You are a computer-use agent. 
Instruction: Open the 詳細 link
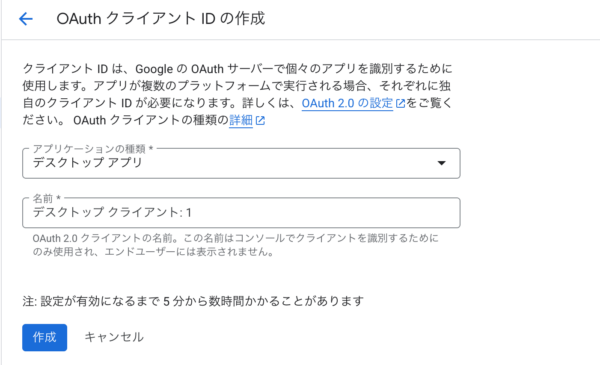241,121
